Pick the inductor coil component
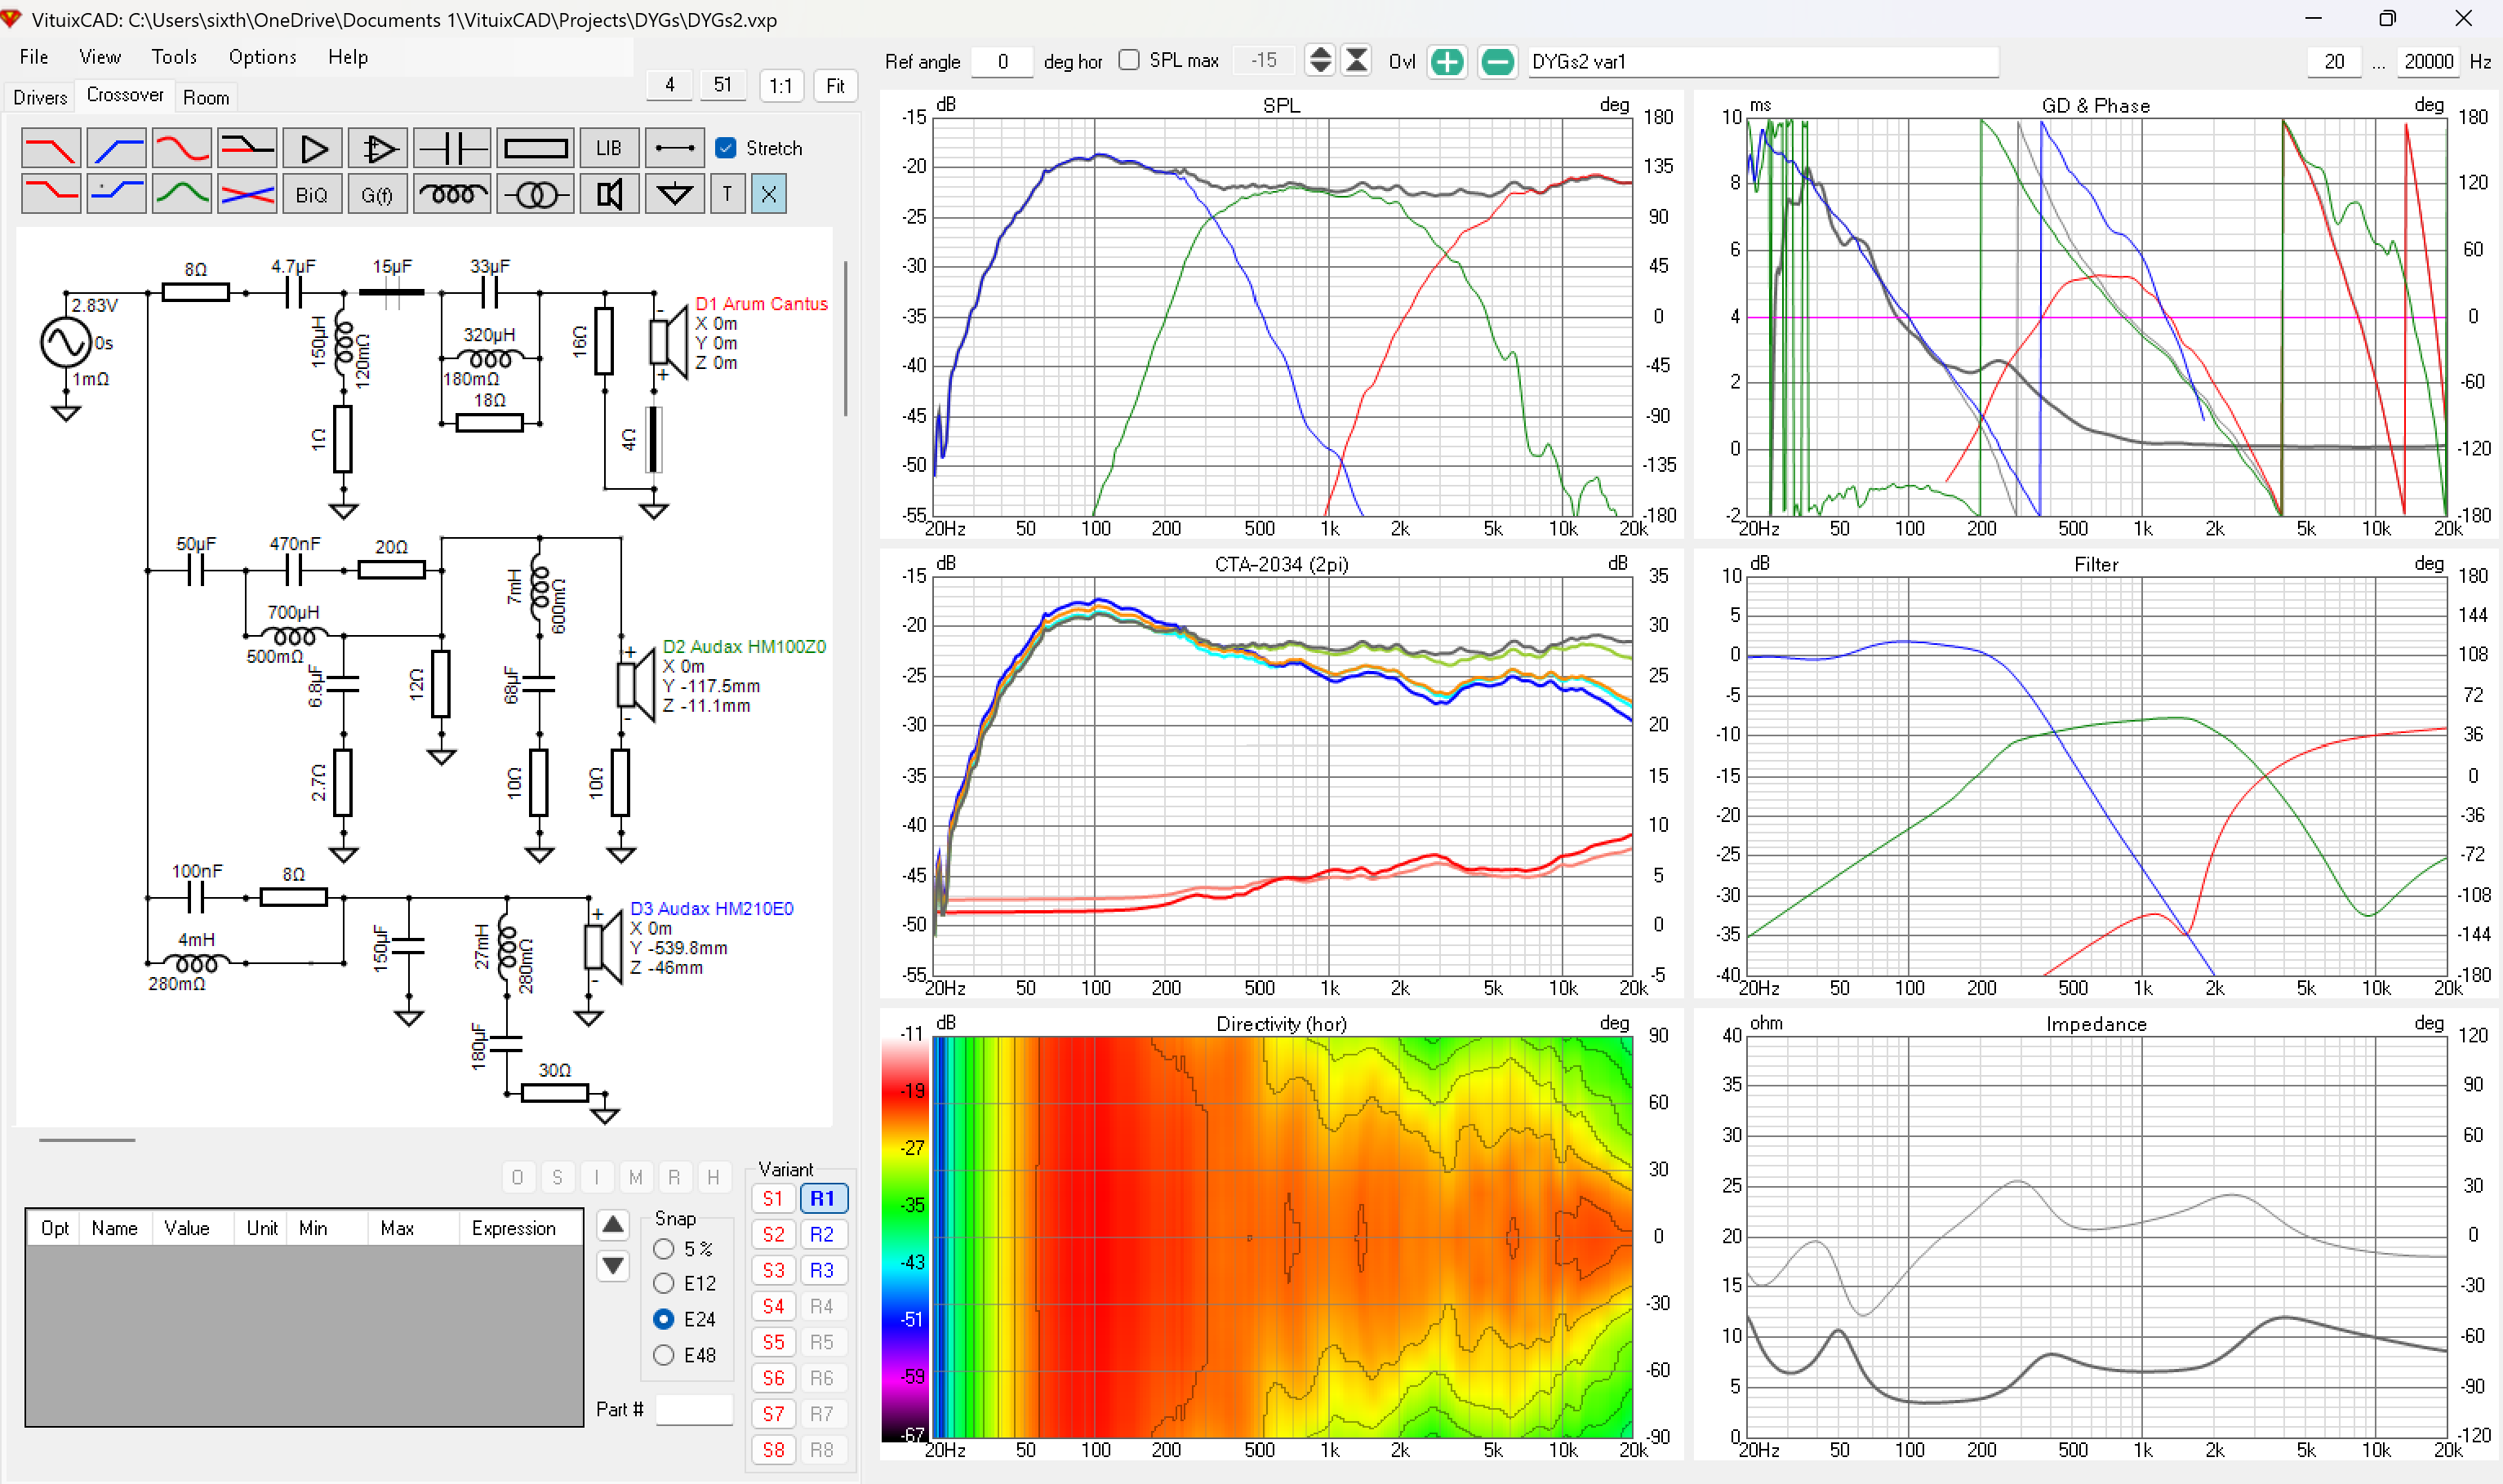 coord(452,194)
